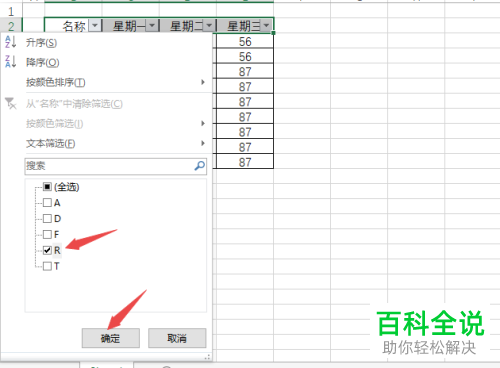Click the last cell containing 87
Viewport: 500px width, 368px height.
point(245,162)
